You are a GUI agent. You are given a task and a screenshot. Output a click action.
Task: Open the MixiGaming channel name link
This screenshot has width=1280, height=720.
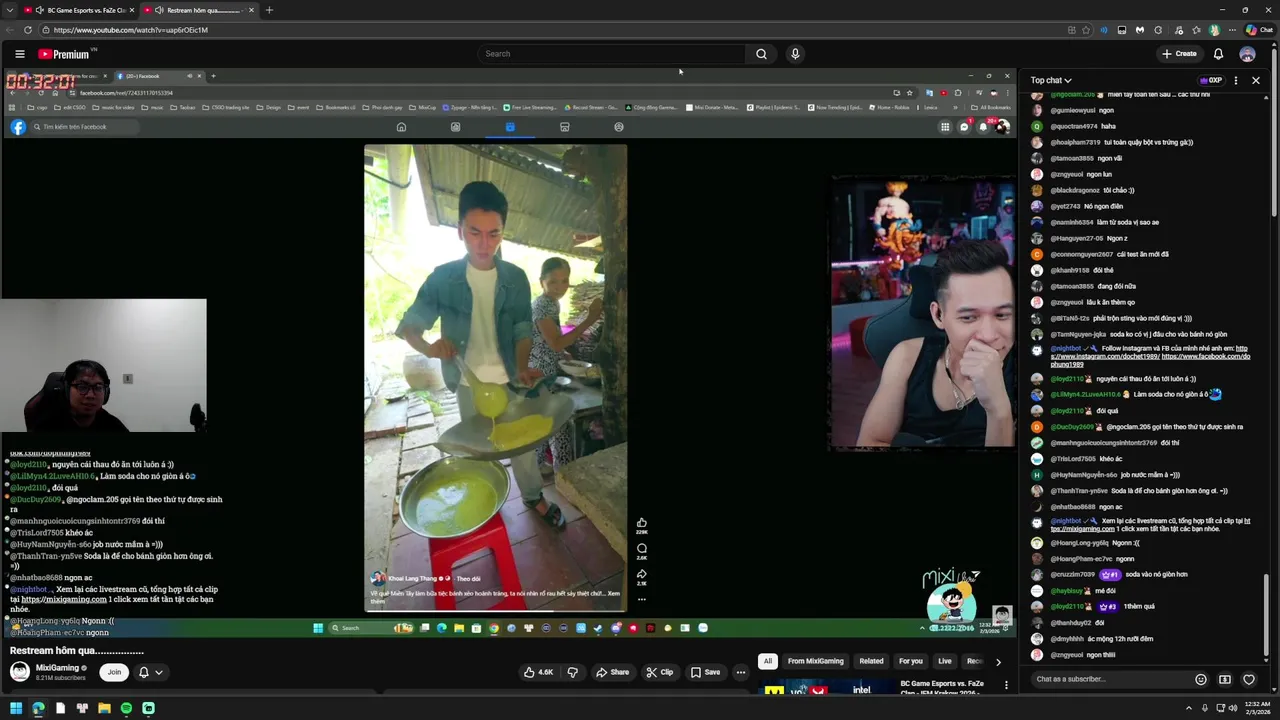57,668
